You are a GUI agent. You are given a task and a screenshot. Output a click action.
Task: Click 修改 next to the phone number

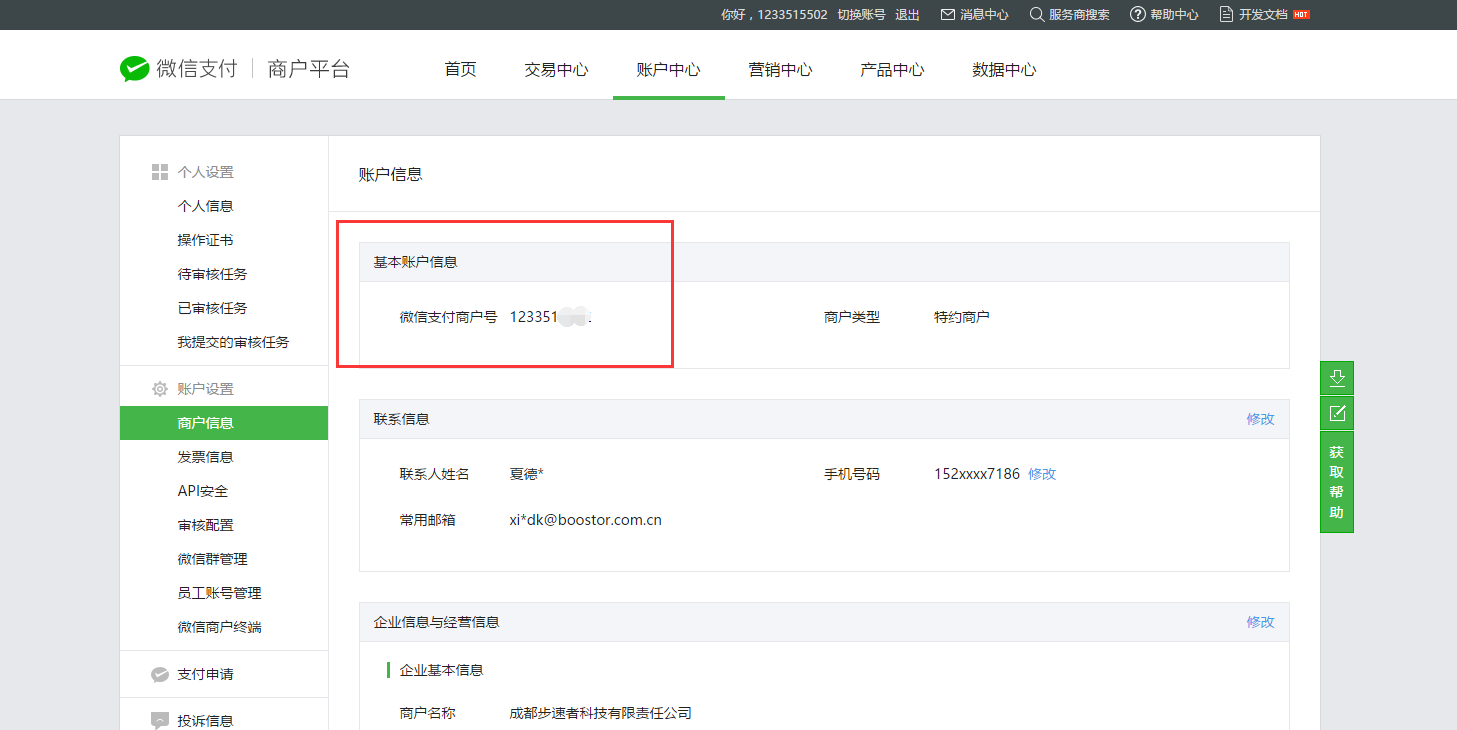[1042, 474]
